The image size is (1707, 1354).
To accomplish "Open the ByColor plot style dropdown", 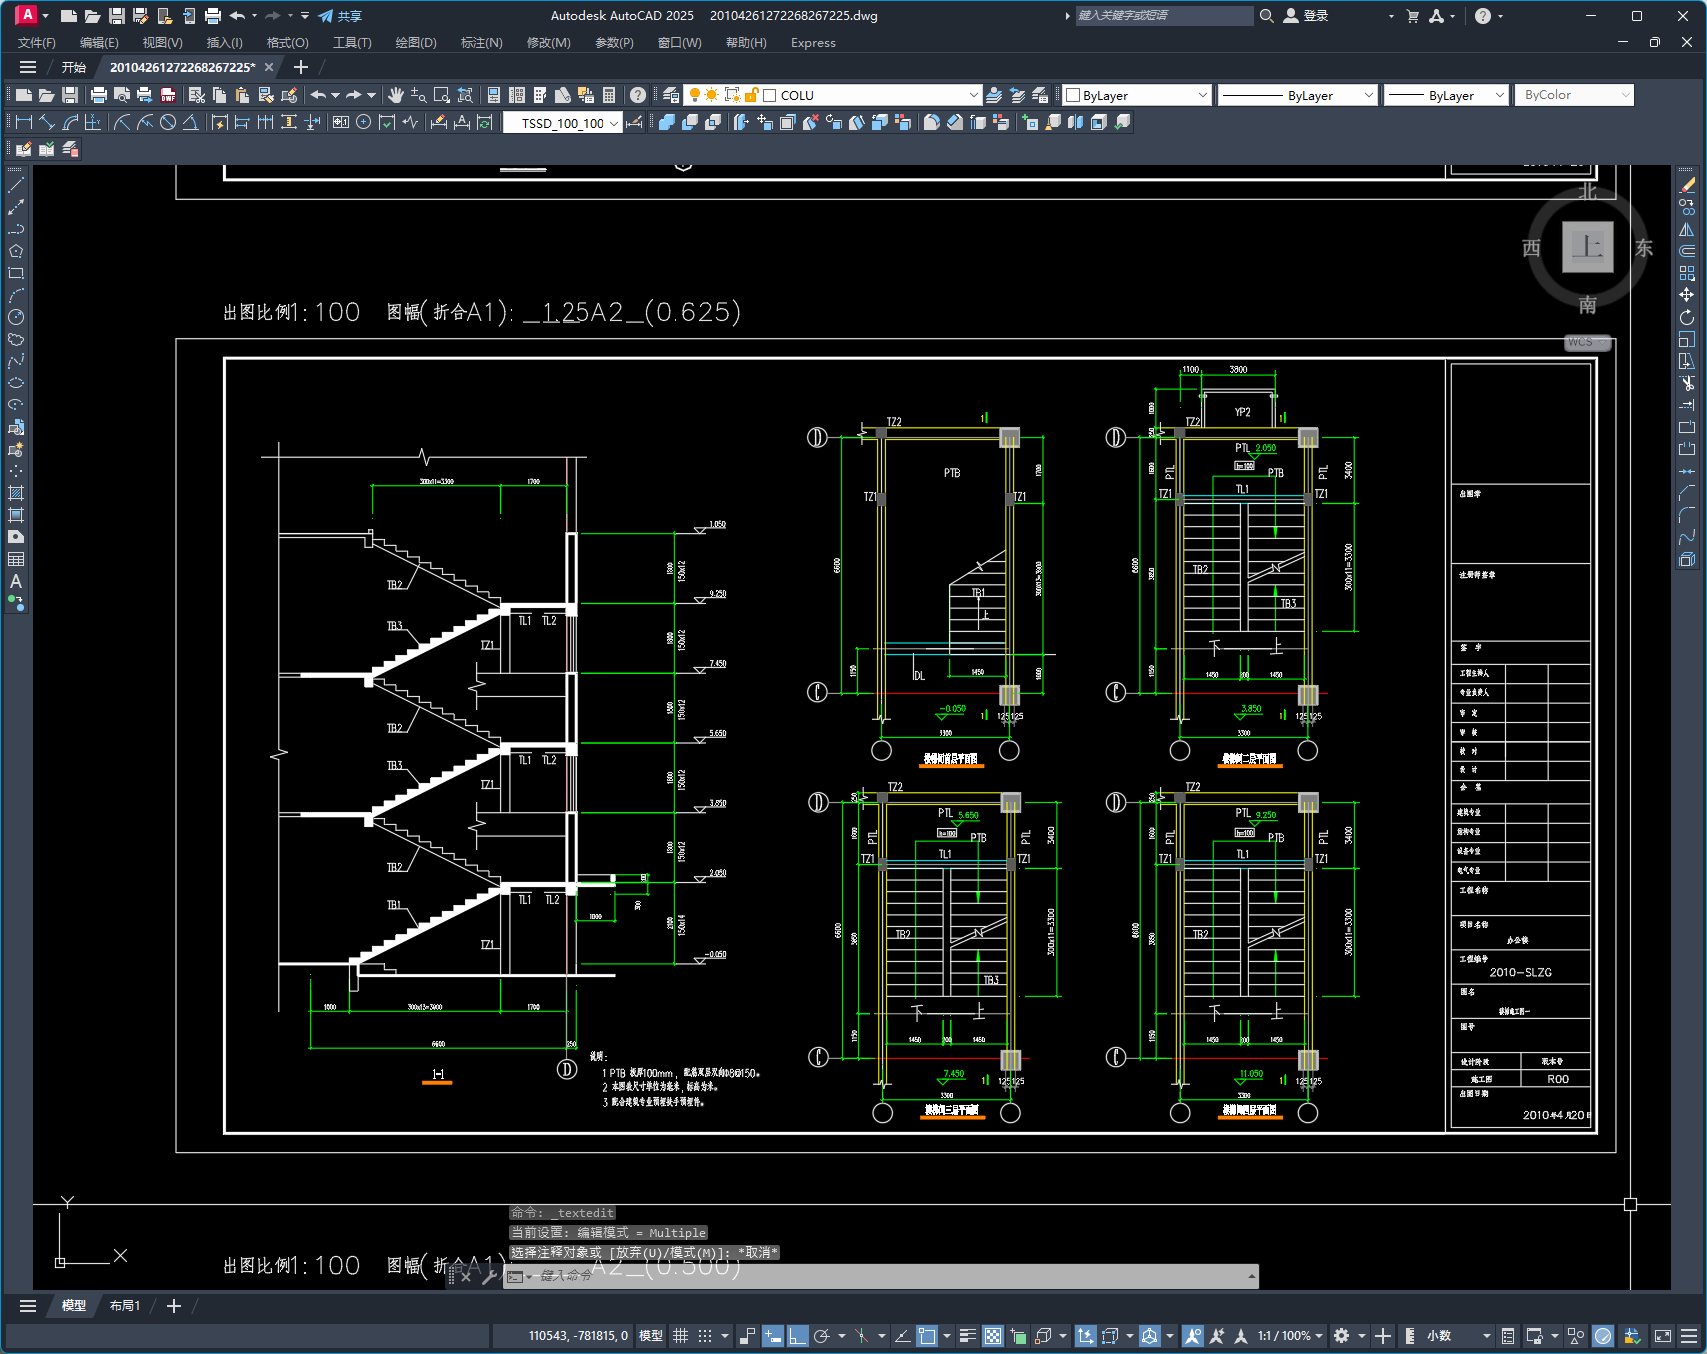I will click(x=1574, y=95).
